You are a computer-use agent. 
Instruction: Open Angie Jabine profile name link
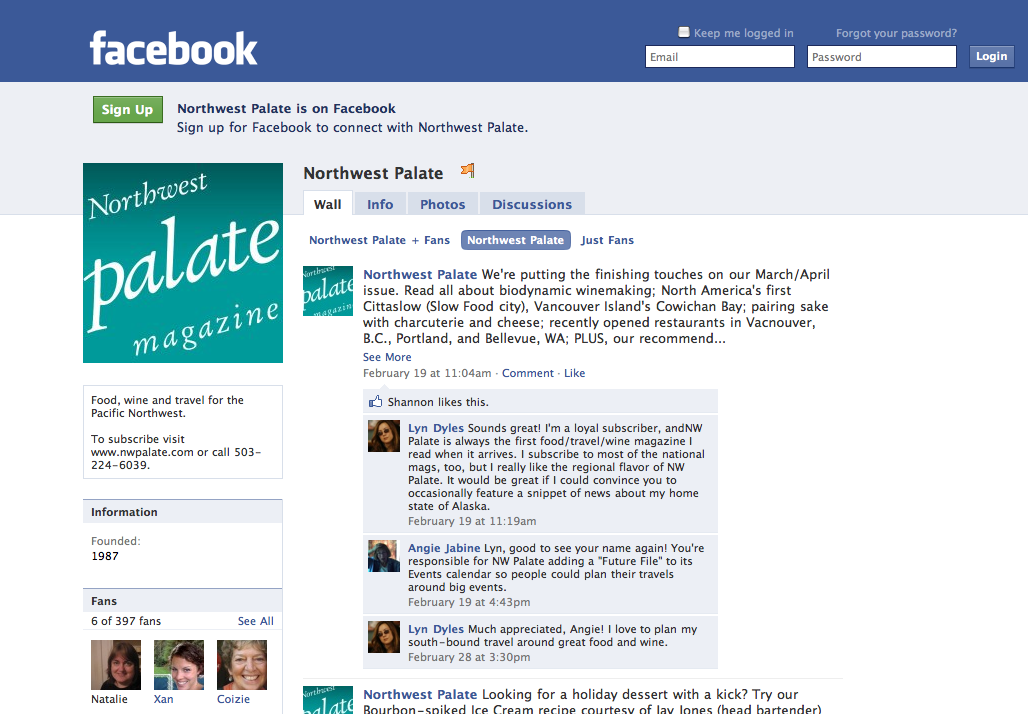click(x=444, y=547)
